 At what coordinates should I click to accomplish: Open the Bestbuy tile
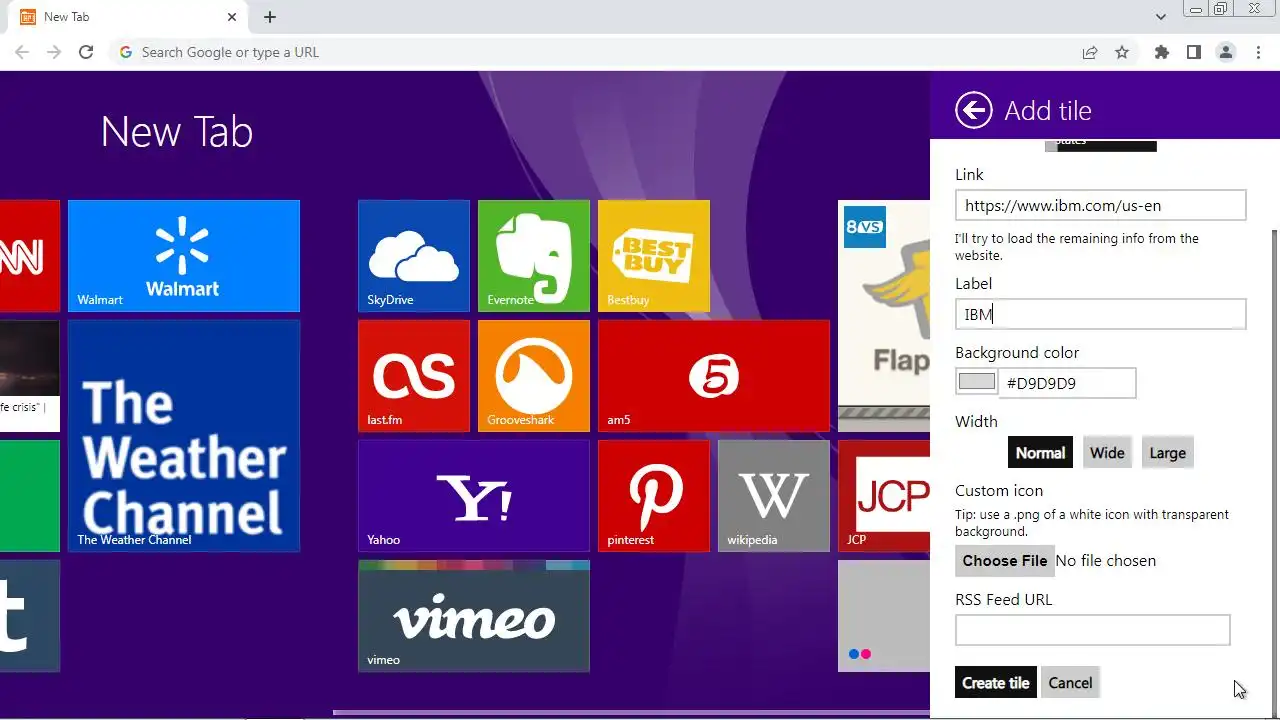click(654, 256)
